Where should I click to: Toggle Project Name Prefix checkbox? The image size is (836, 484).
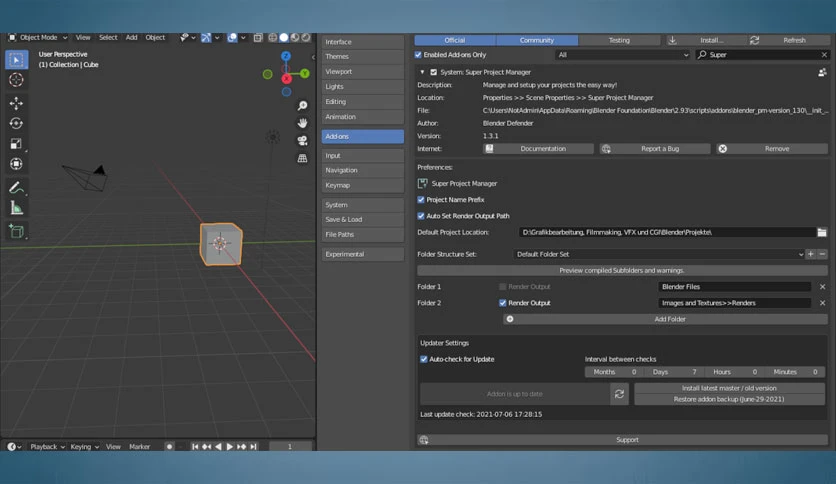pyautogui.click(x=421, y=200)
